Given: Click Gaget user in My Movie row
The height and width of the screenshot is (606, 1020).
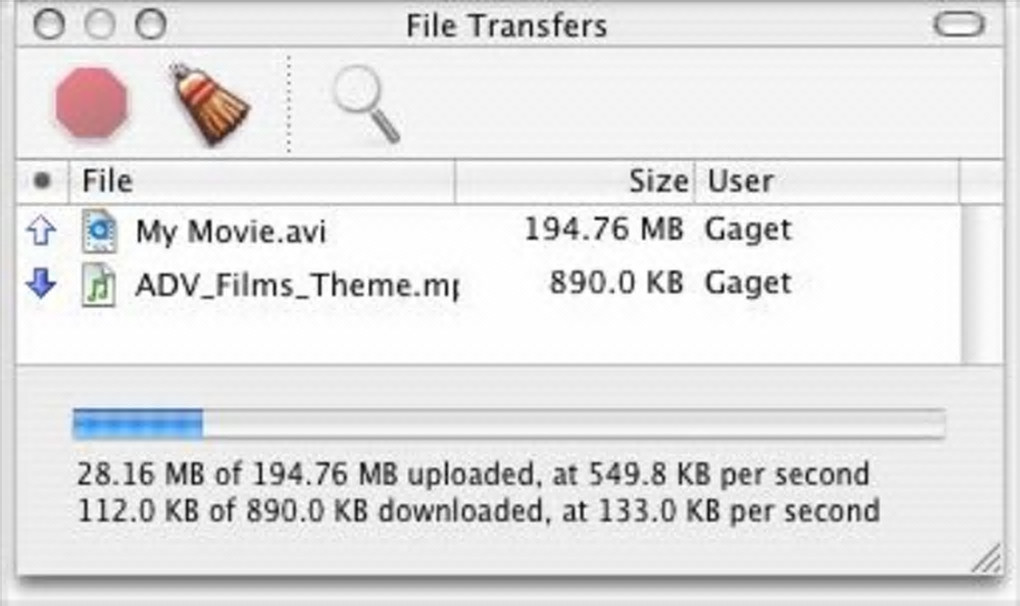Looking at the screenshot, I should click(x=748, y=230).
